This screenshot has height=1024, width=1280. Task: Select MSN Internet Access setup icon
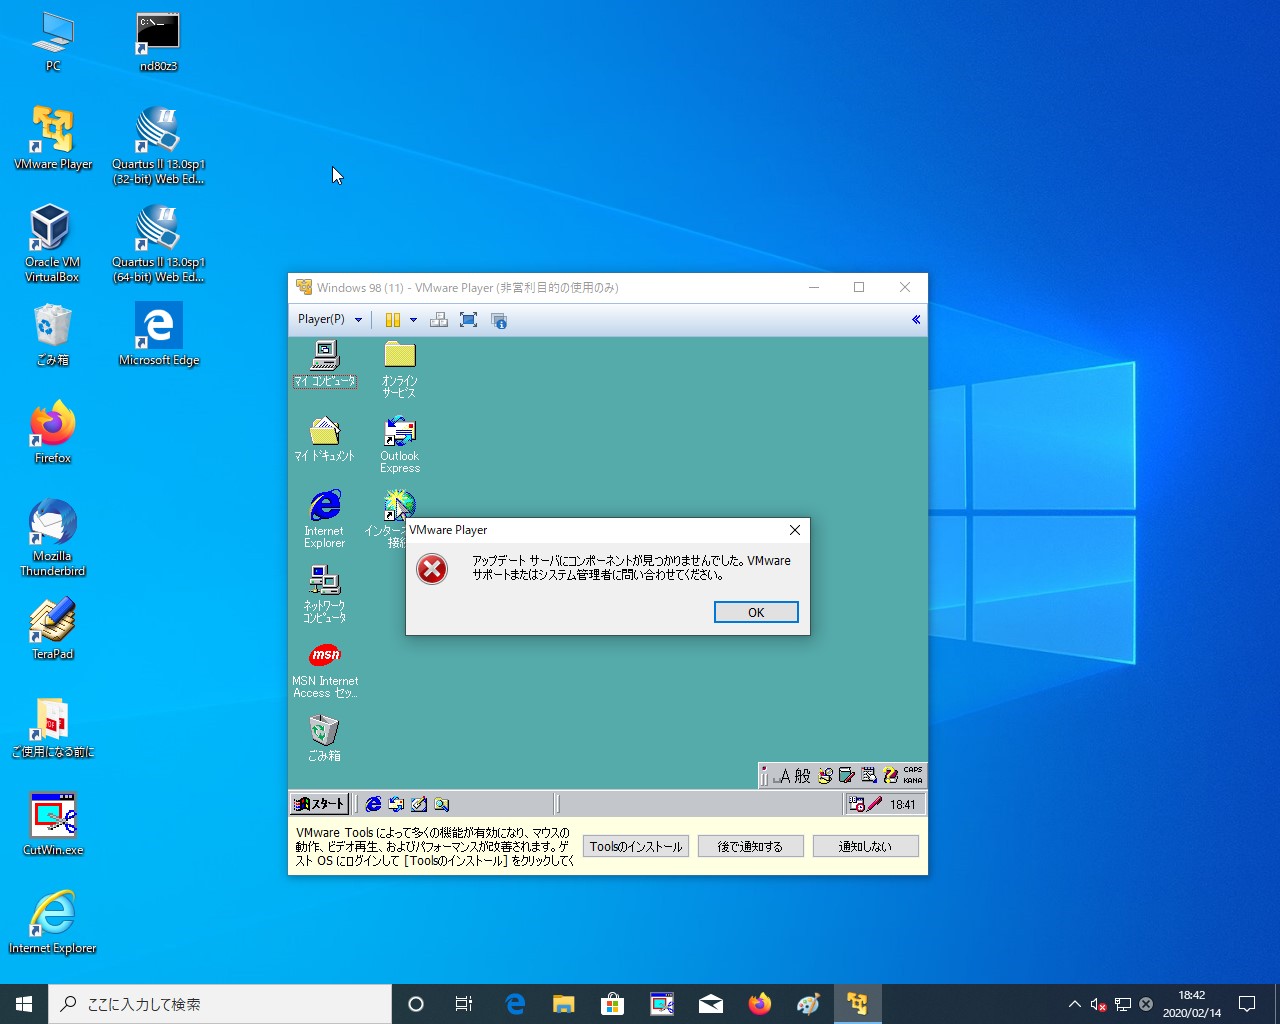325,669
